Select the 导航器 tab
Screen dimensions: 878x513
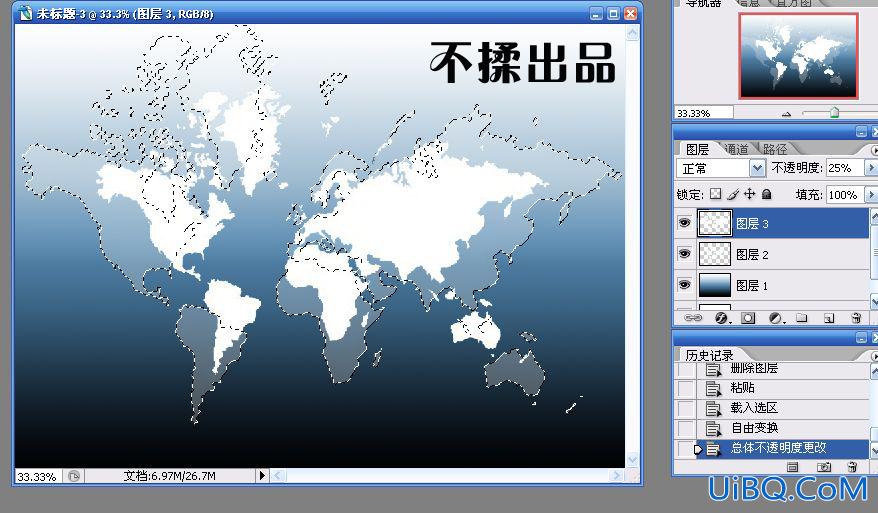703,3
